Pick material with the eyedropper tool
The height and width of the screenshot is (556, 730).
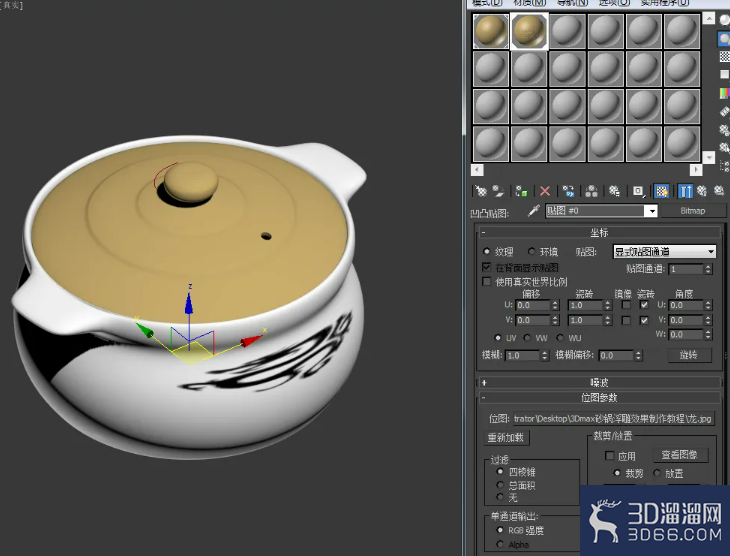coord(534,211)
